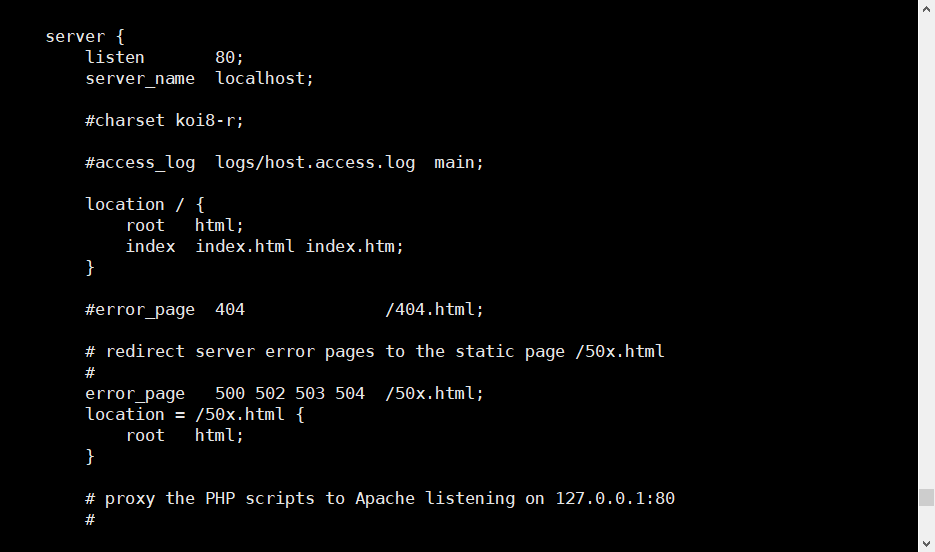This screenshot has height=552, width=935.
Task: Click the 'location / {' line
Action: click(145, 204)
